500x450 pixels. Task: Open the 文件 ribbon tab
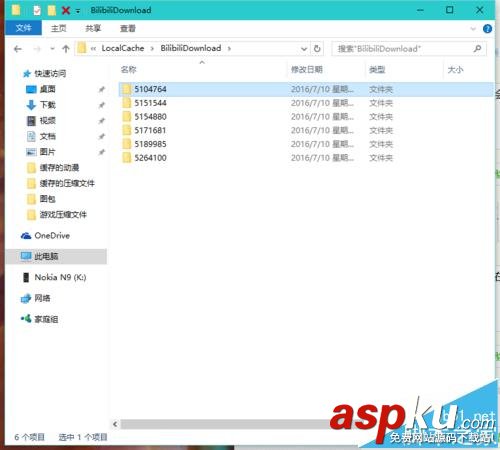click(23, 28)
